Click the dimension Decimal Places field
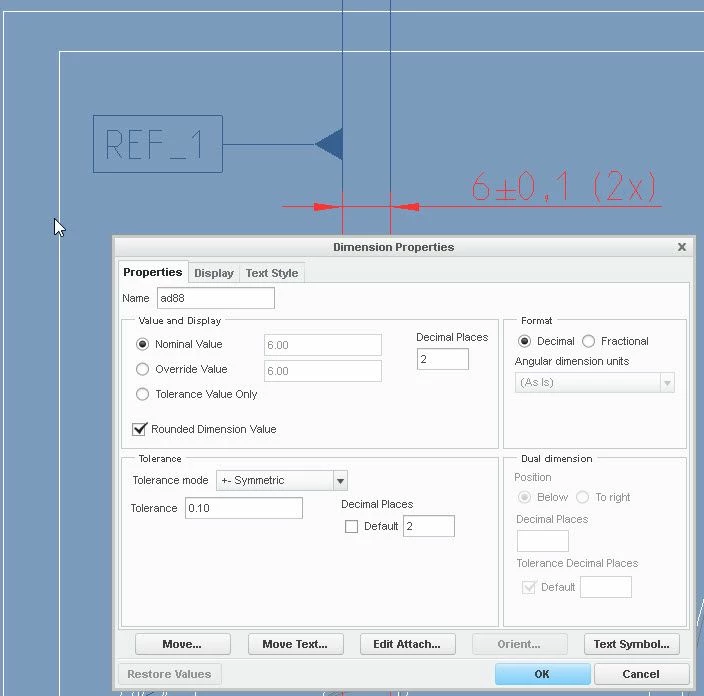Screen dimensions: 704x696 (x=443, y=359)
